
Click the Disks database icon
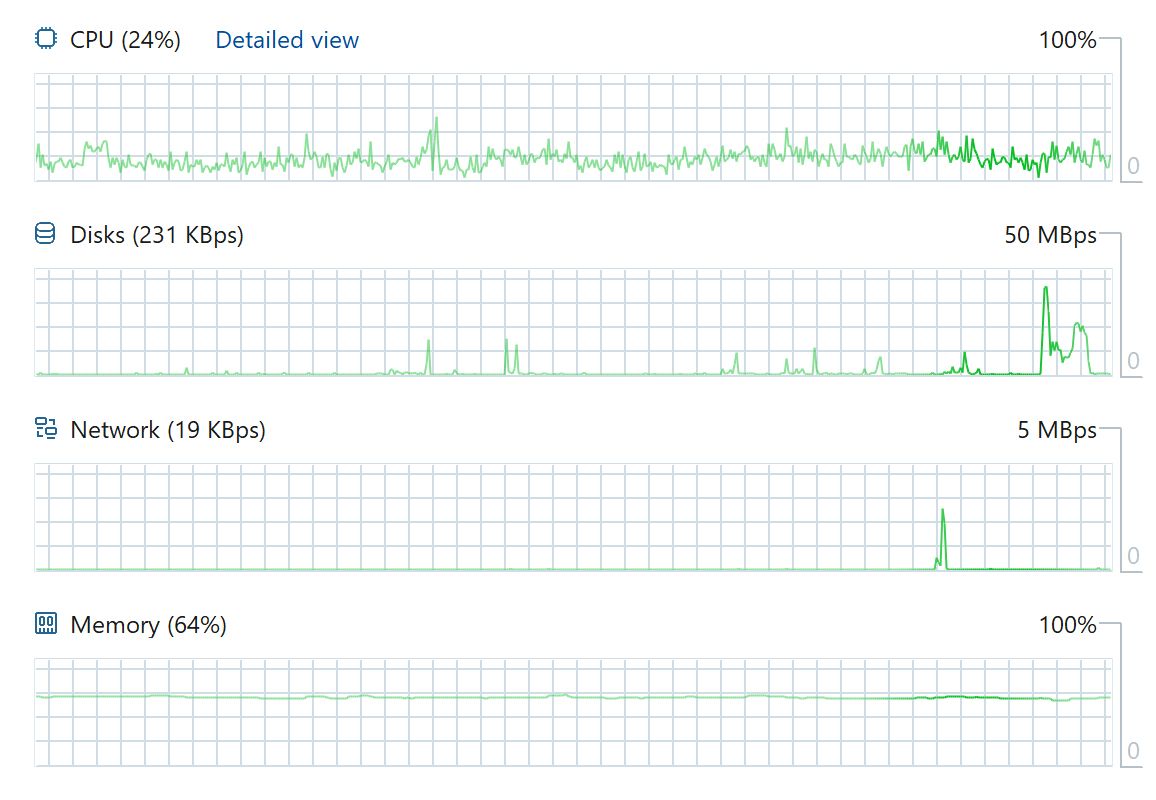(46, 234)
